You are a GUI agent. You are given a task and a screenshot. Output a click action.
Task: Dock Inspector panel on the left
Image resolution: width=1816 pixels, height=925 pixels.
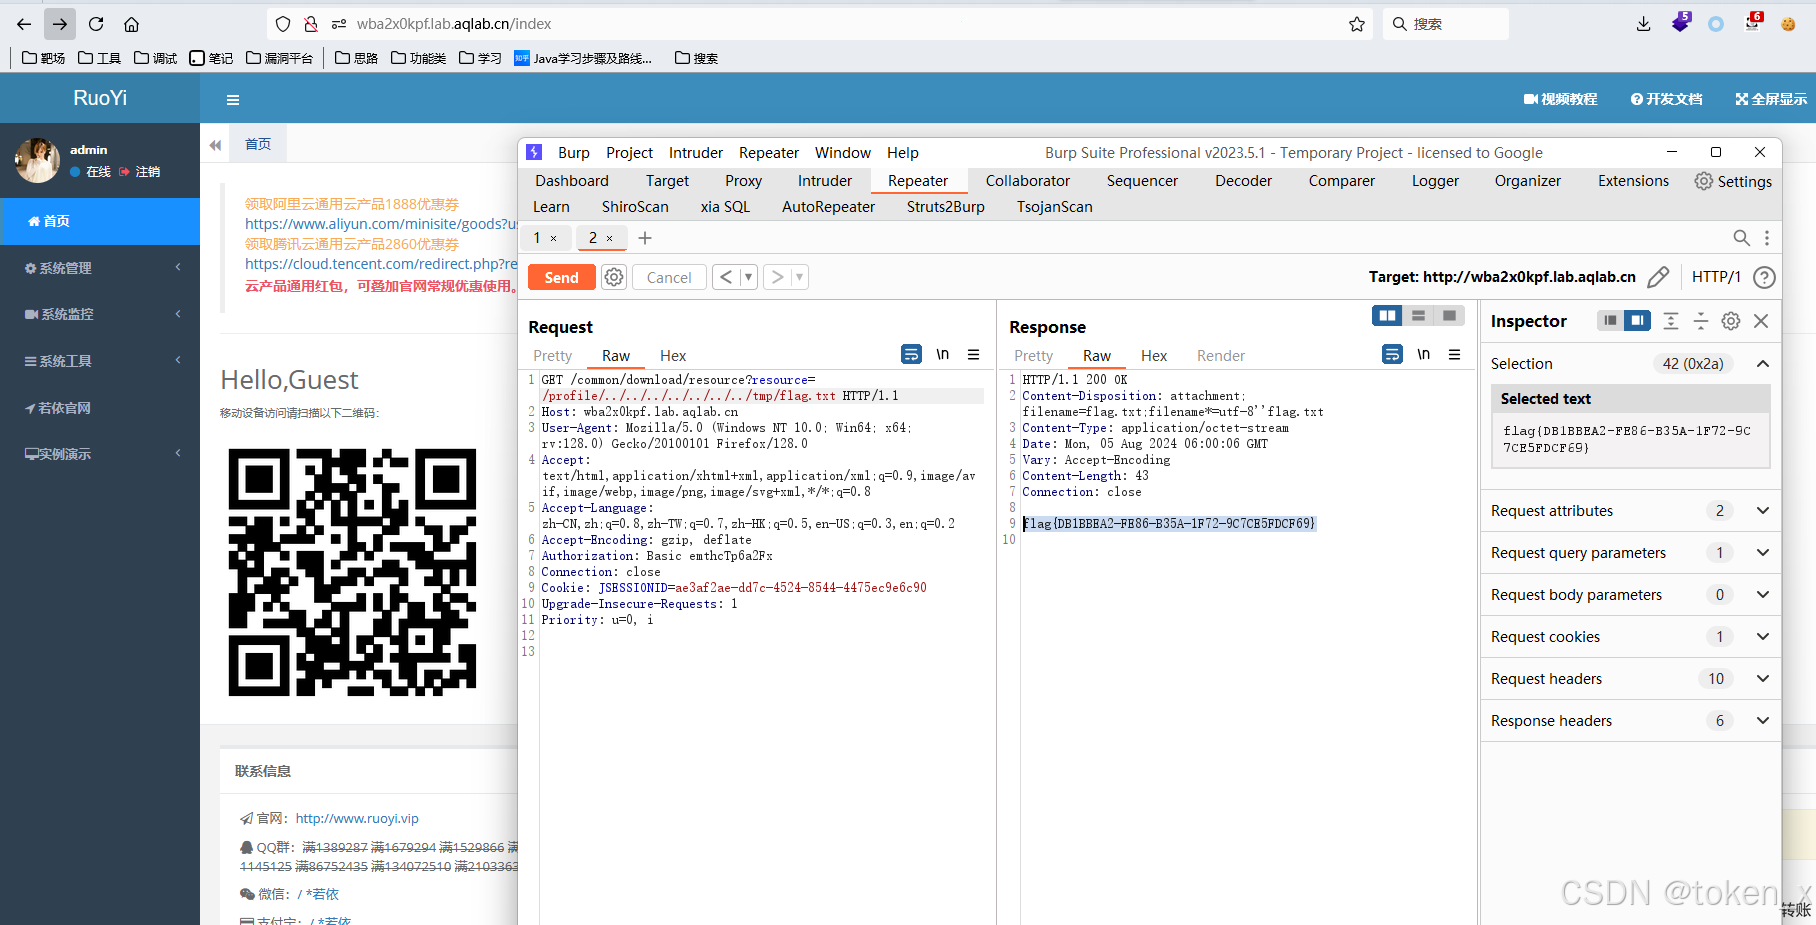(1610, 320)
